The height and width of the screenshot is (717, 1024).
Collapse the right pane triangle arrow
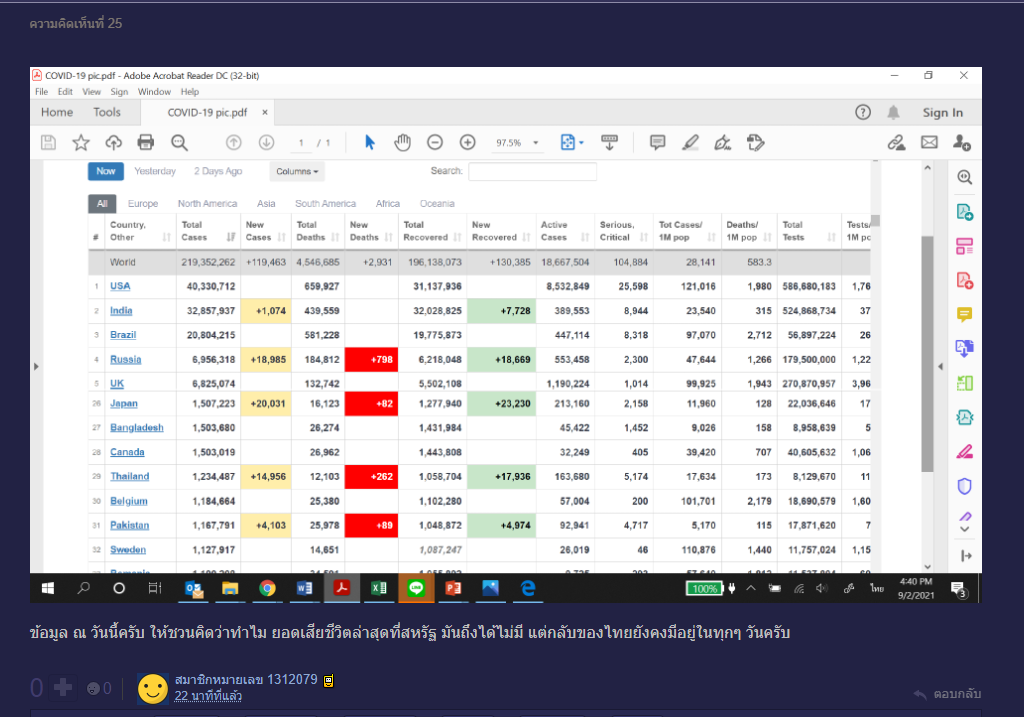click(x=940, y=366)
